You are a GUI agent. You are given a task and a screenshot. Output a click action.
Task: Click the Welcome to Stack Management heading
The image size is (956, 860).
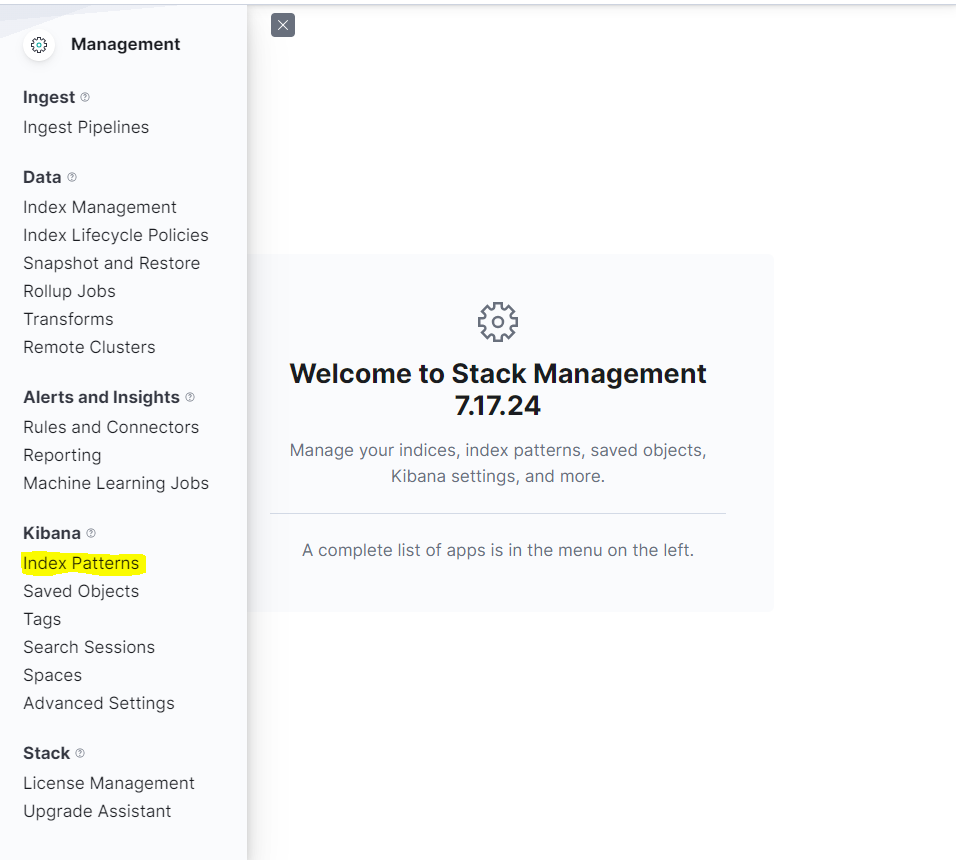[x=498, y=389]
